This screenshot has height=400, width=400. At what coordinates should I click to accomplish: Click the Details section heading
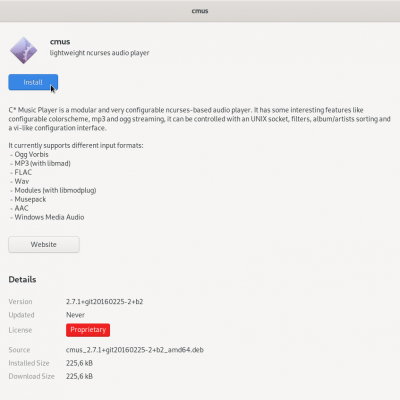click(x=22, y=279)
